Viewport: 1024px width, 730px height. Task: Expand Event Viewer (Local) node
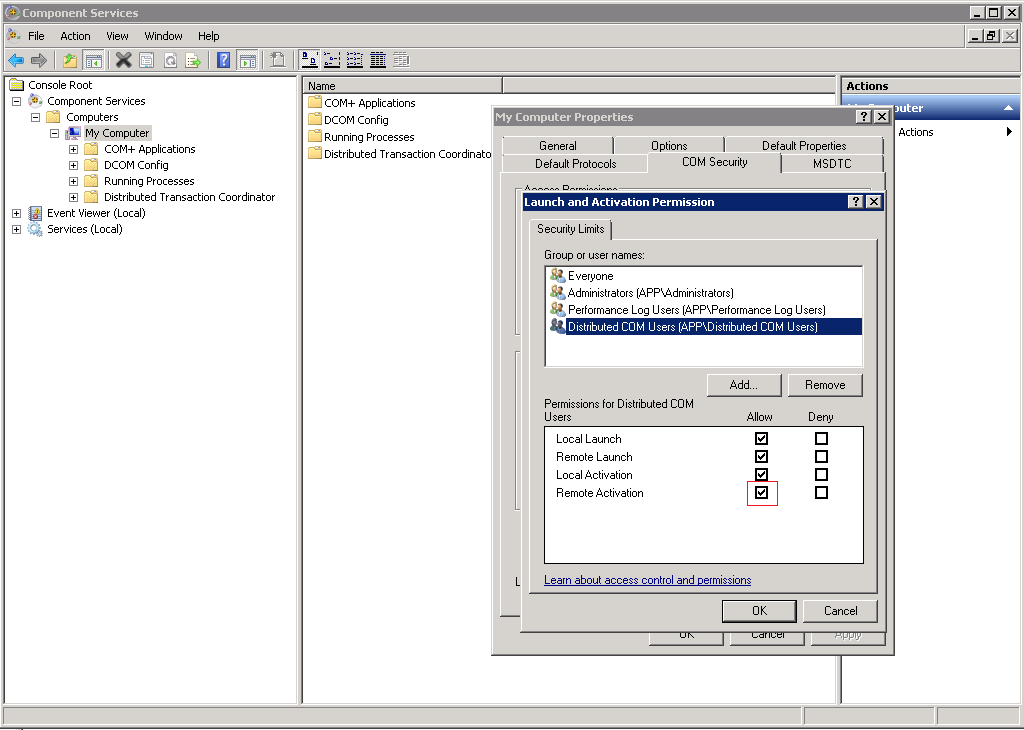pos(16,213)
